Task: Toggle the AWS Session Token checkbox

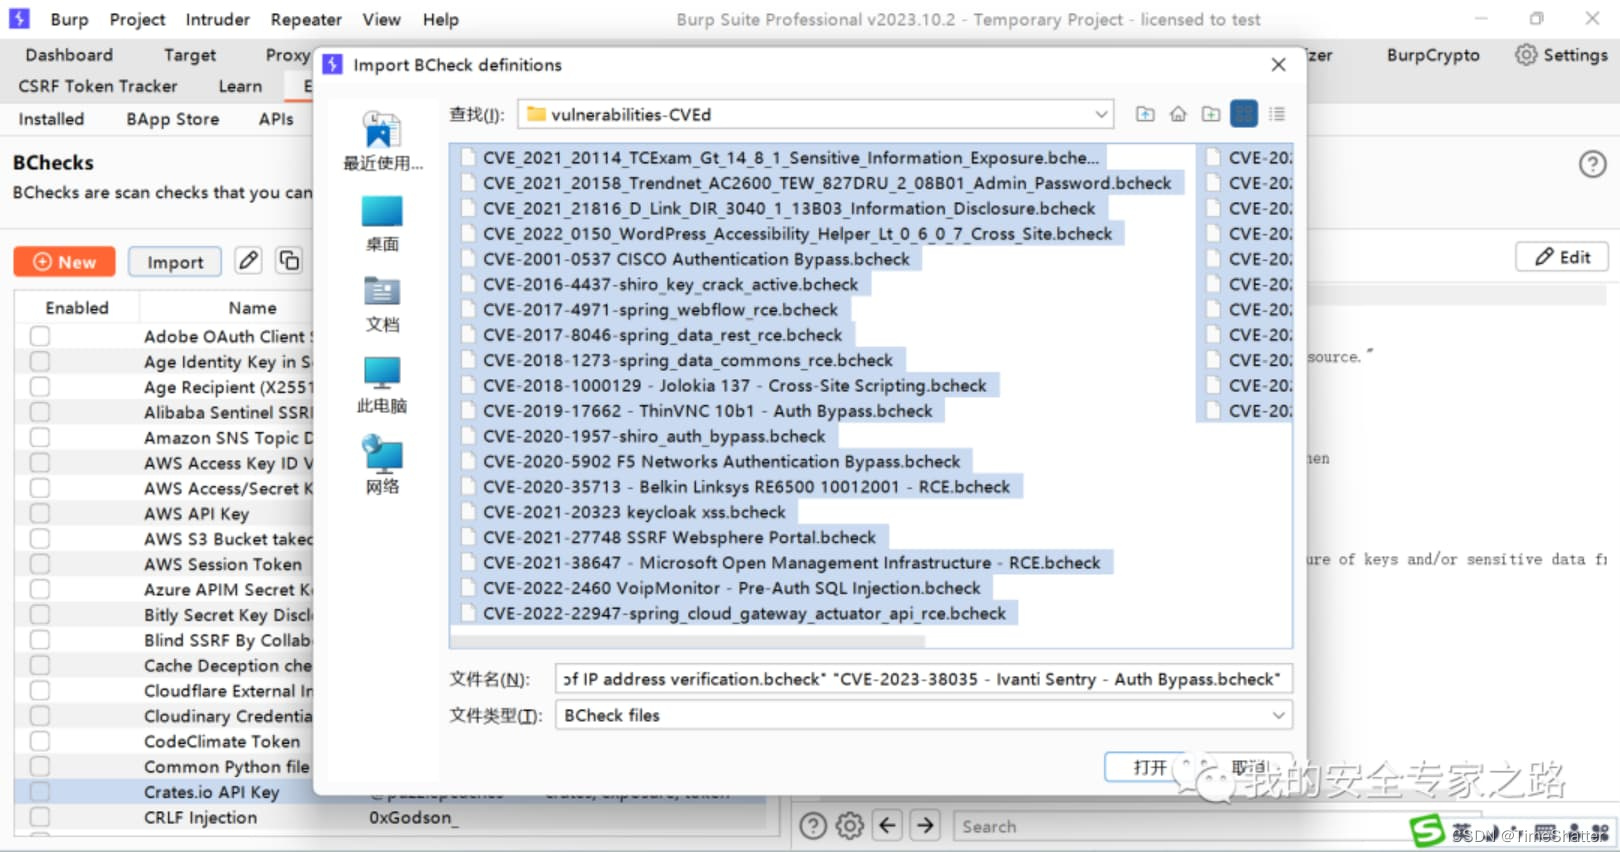Action: tap(40, 564)
